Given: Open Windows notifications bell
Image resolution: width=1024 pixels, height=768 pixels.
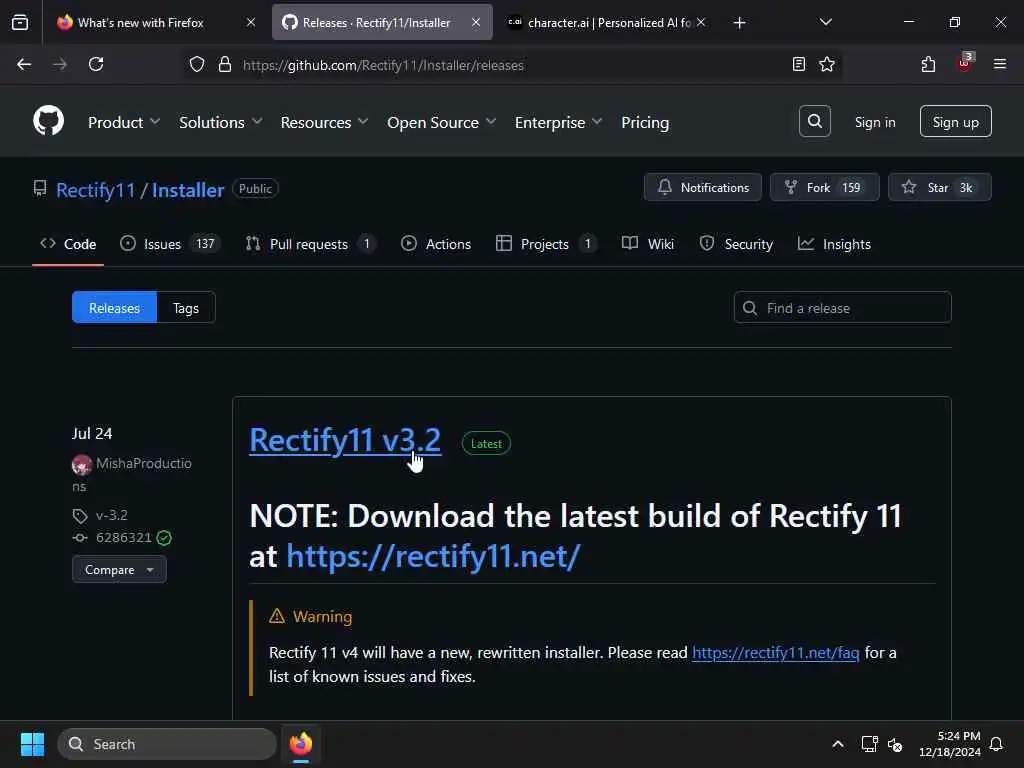Looking at the screenshot, I should [x=997, y=744].
